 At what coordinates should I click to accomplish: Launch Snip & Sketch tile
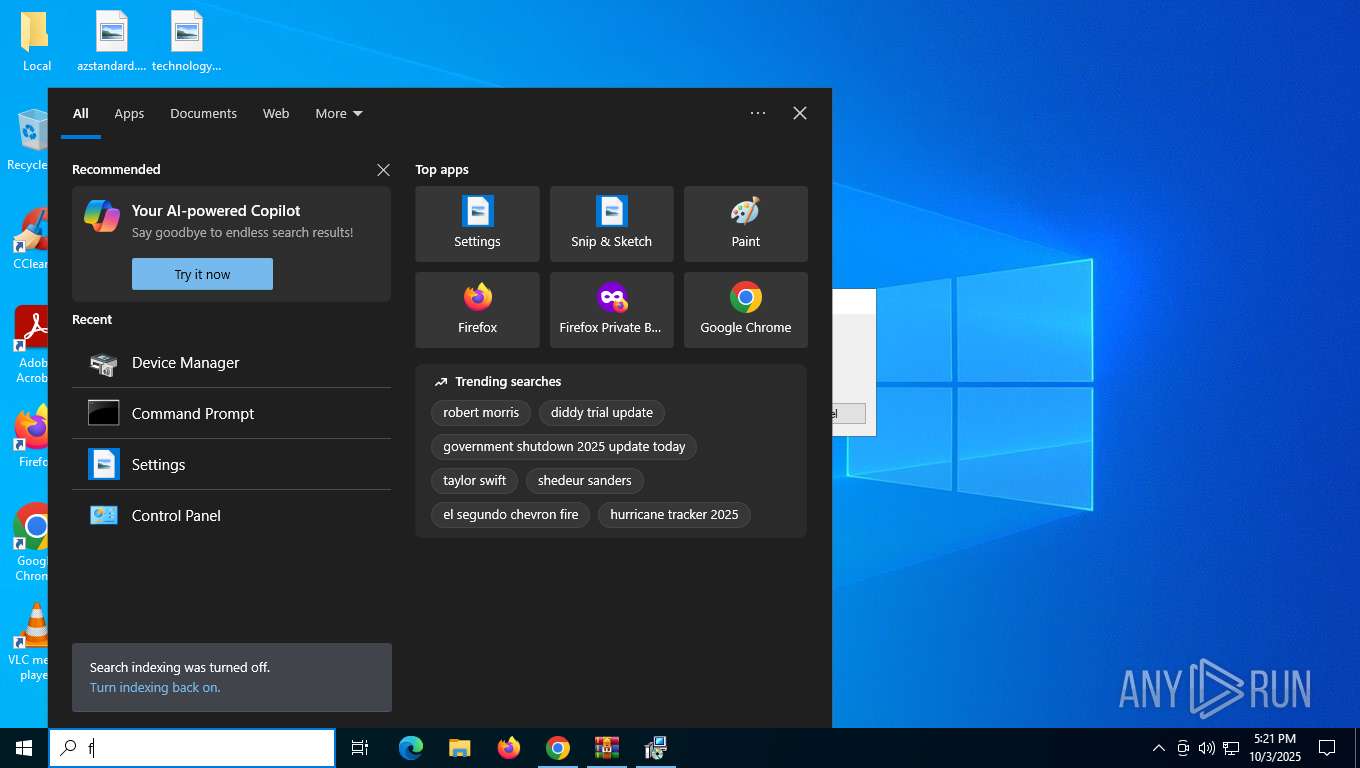pyautogui.click(x=611, y=224)
